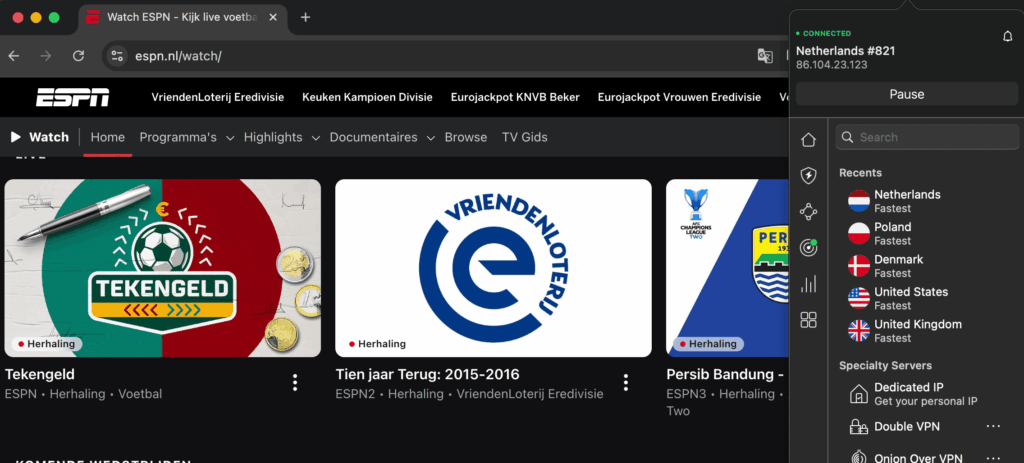Open the VPN home icon in sidebar
This screenshot has height=463, width=1024.
[x=808, y=139]
